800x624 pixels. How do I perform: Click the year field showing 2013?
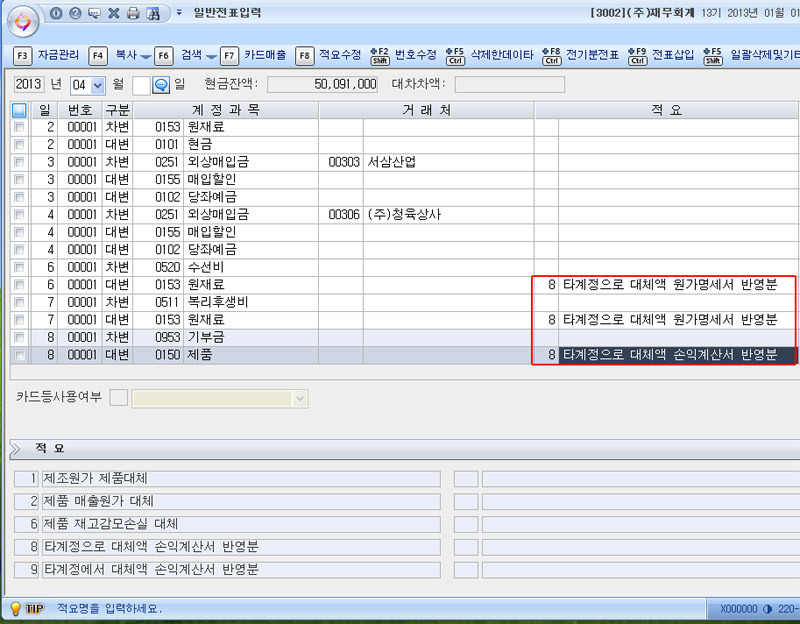(x=29, y=84)
